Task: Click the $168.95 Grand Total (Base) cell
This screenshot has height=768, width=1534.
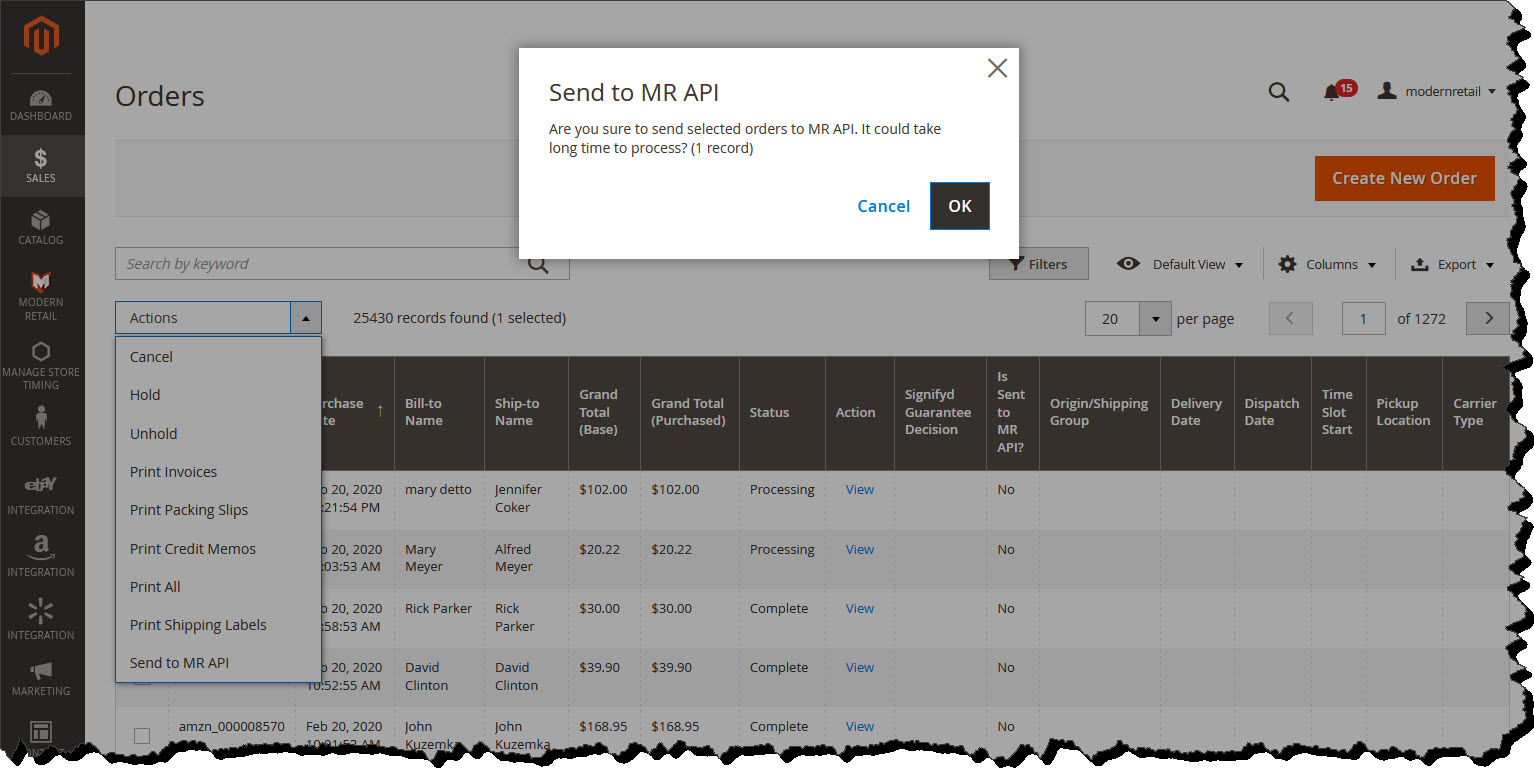Action: (x=604, y=726)
